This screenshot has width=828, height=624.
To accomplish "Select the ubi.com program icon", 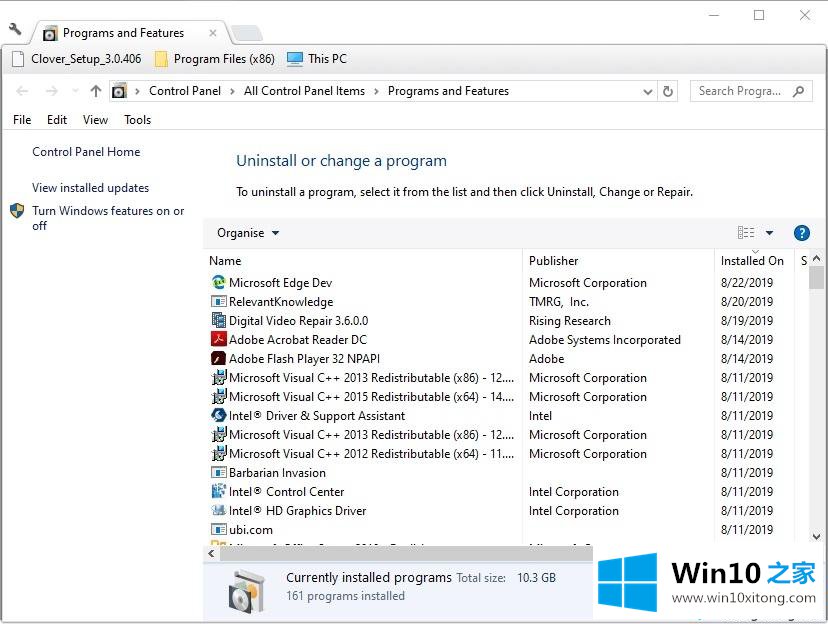I will pos(218,530).
